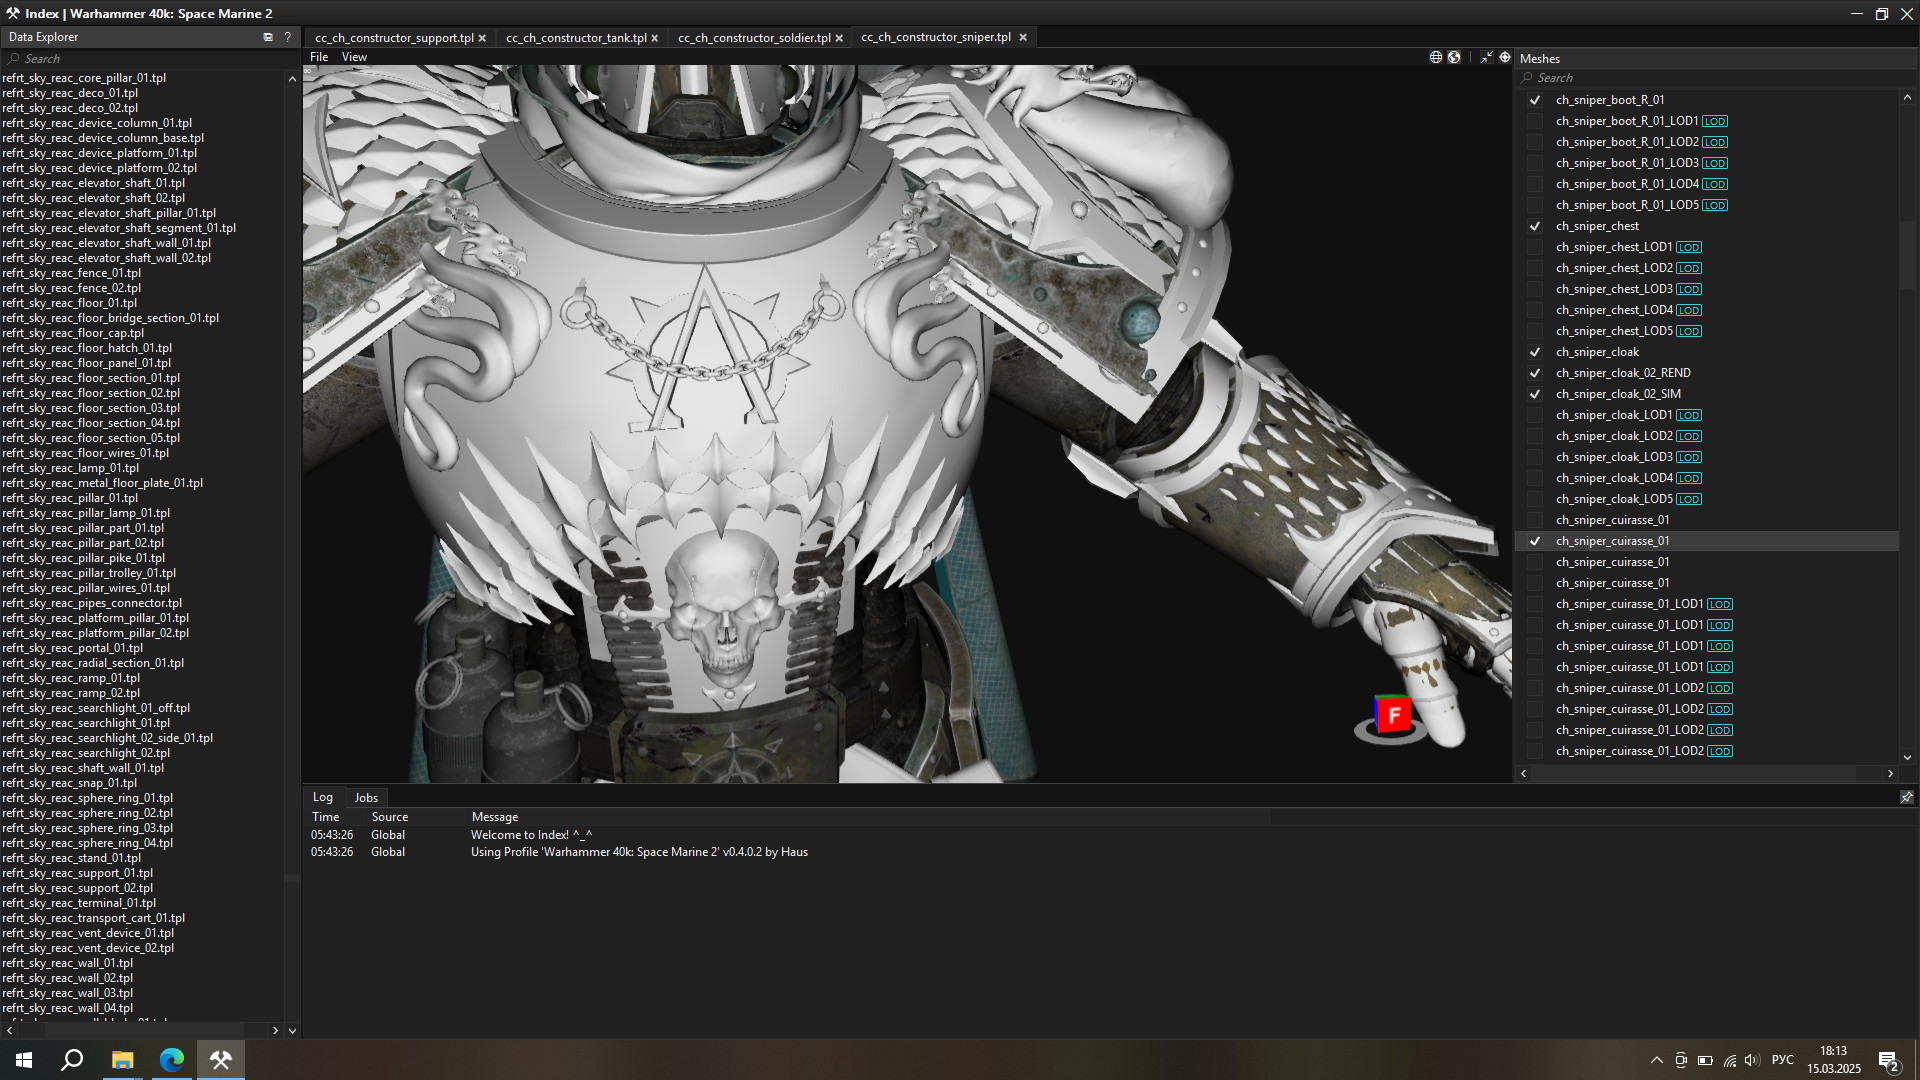Switch to cc_ch_constructor_soldier.tpl tab
The width and height of the screenshot is (1920, 1080).
(x=754, y=38)
